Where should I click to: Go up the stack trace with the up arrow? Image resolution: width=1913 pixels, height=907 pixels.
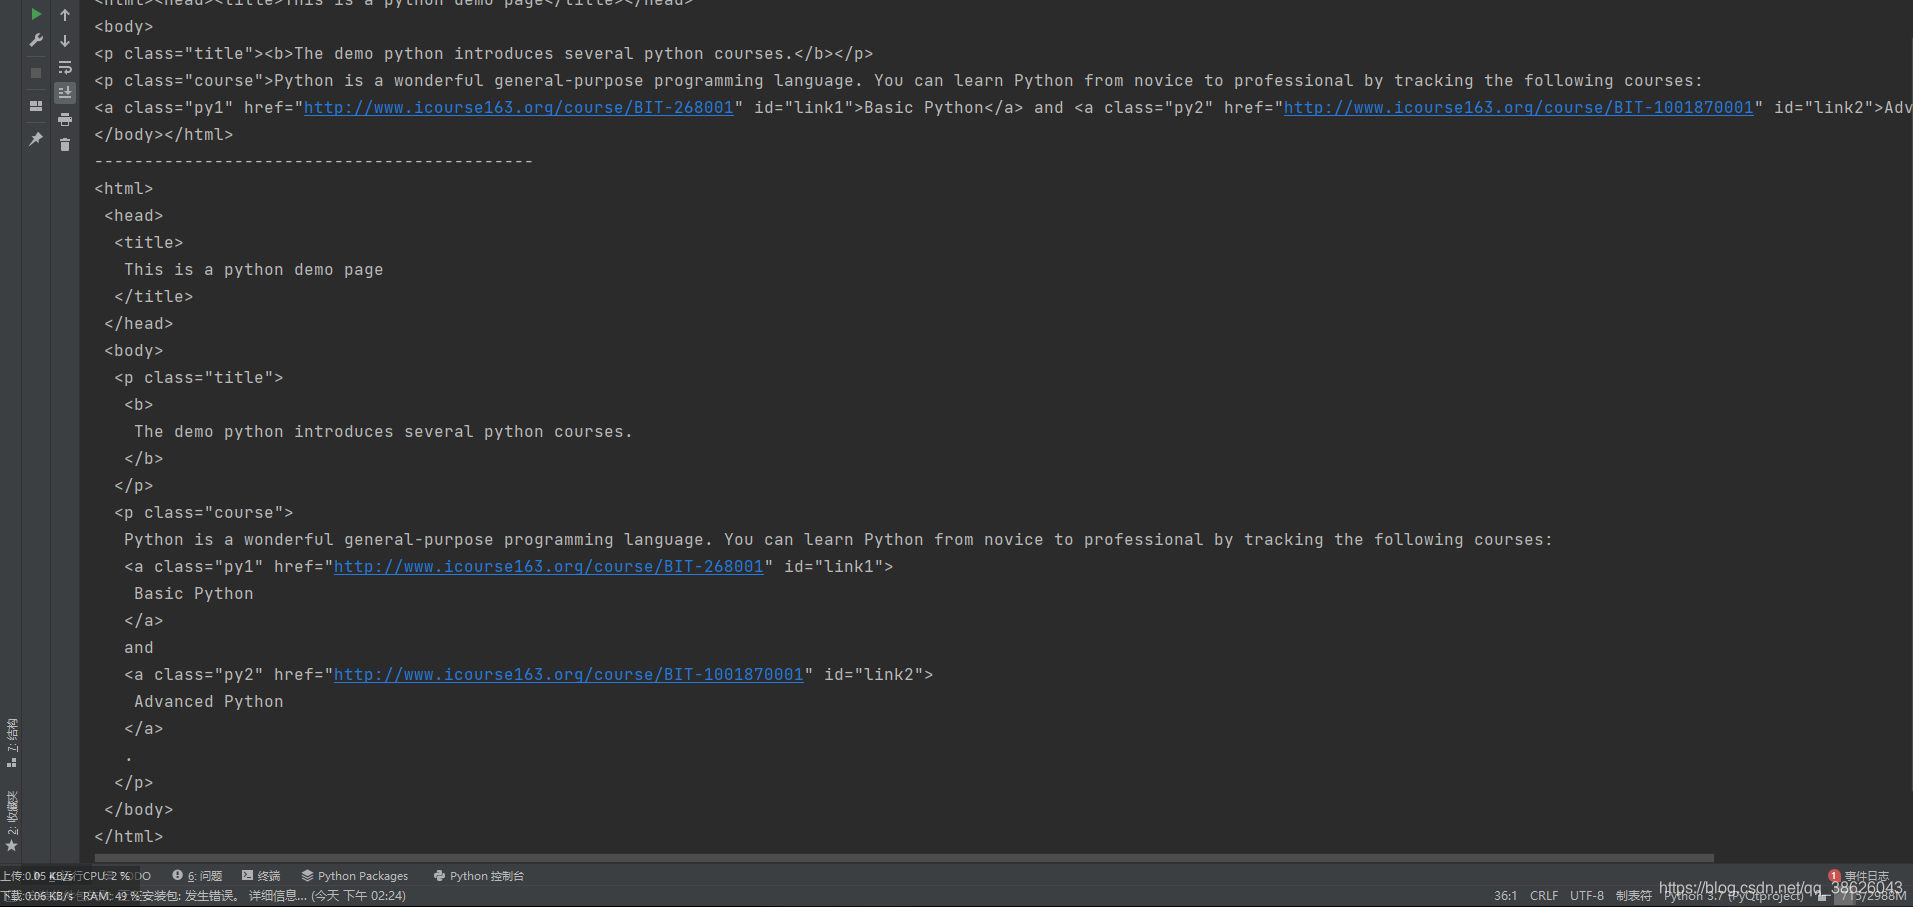(x=65, y=15)
